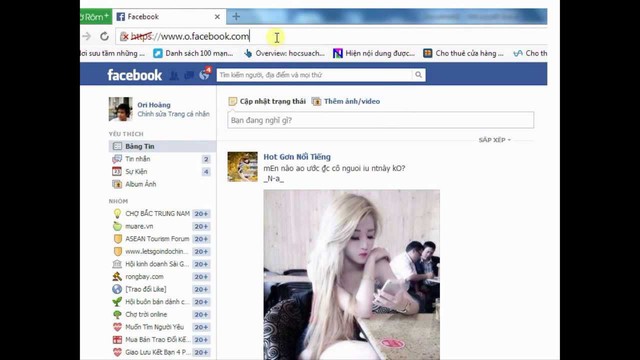Click the Album Ảnh icon
640x360 pixels.
[117, 184]
